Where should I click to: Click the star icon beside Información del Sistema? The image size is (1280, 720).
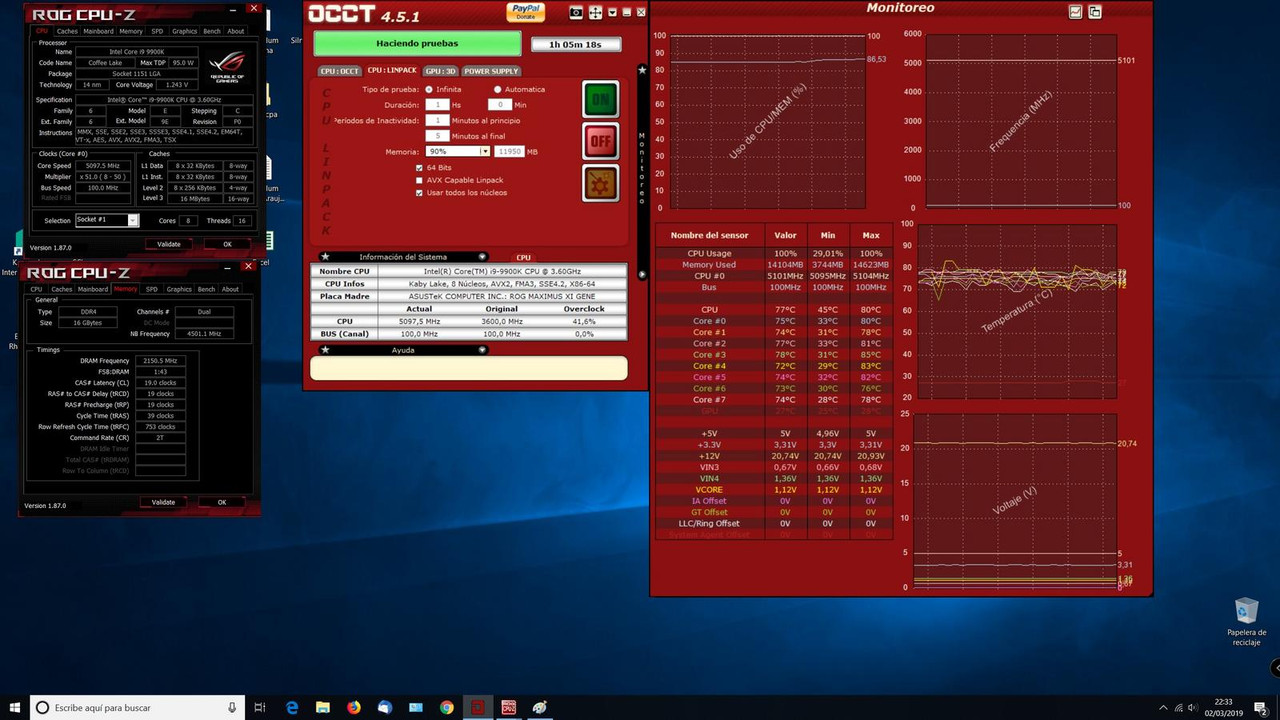pyautogui.click(x=325, y=257)
